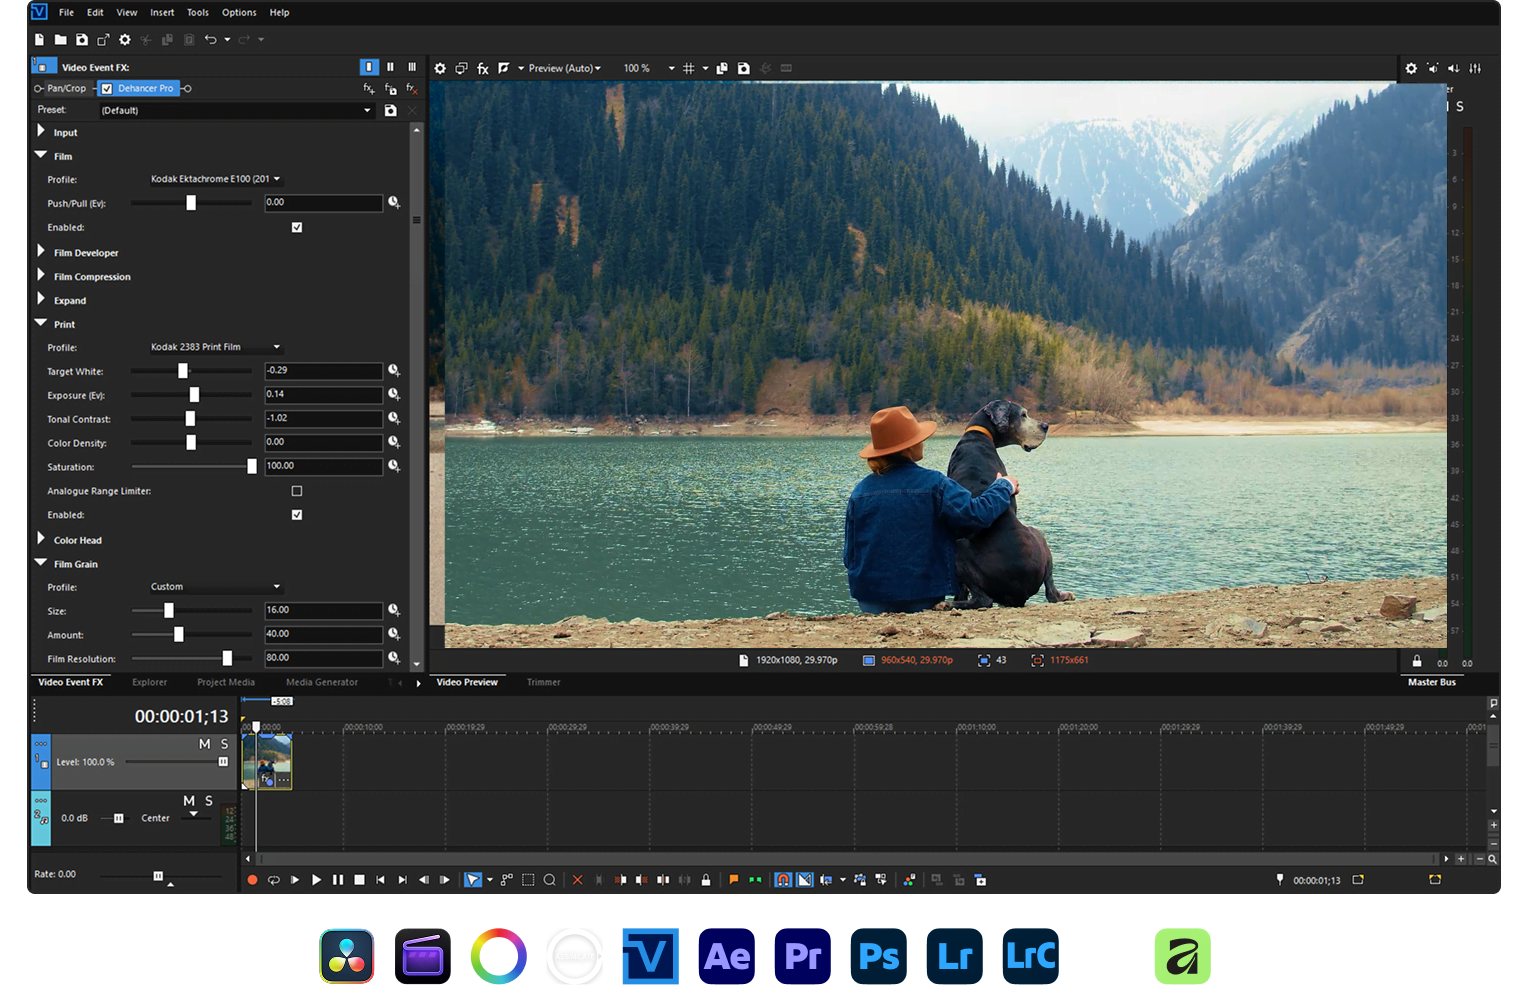
Task: Toggle snapping magnet icon
Action: pyautogui.click(x=783, y=880)
